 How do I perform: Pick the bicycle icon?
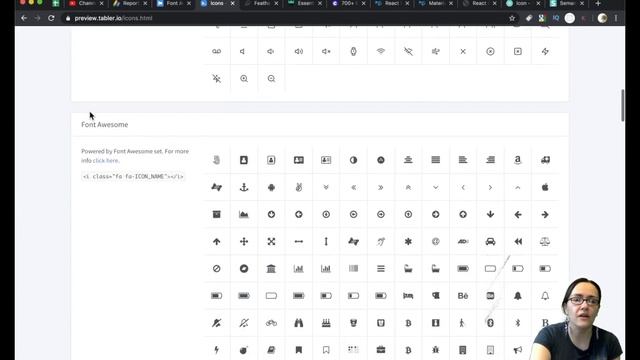(271, 323)
